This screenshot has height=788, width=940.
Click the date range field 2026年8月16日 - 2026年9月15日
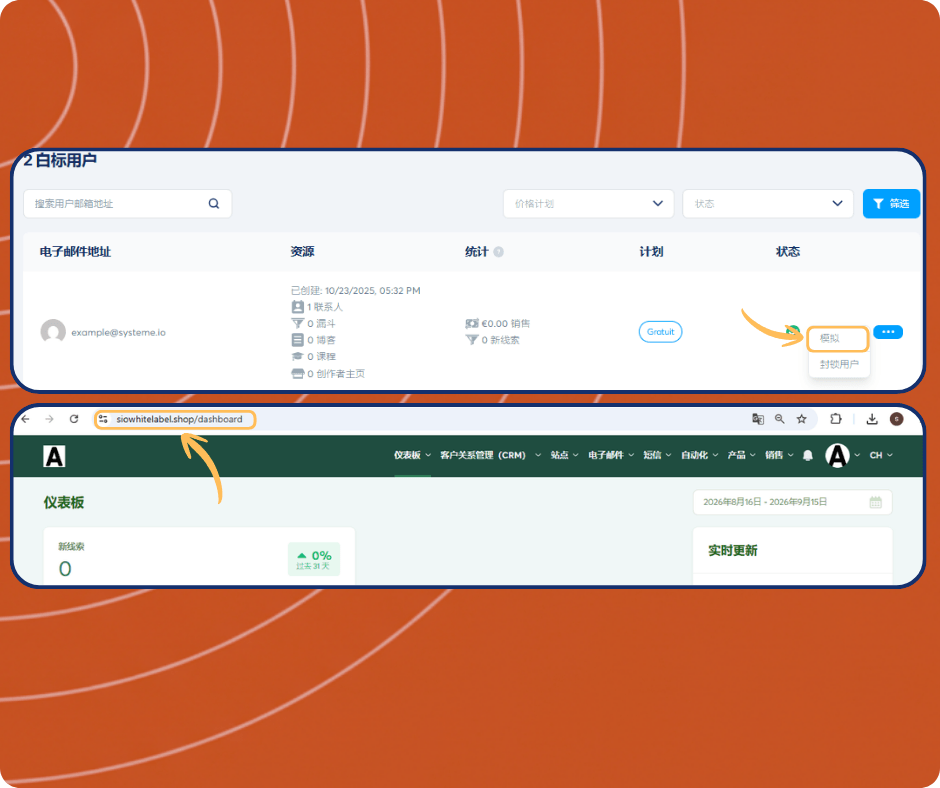point(792,502)
